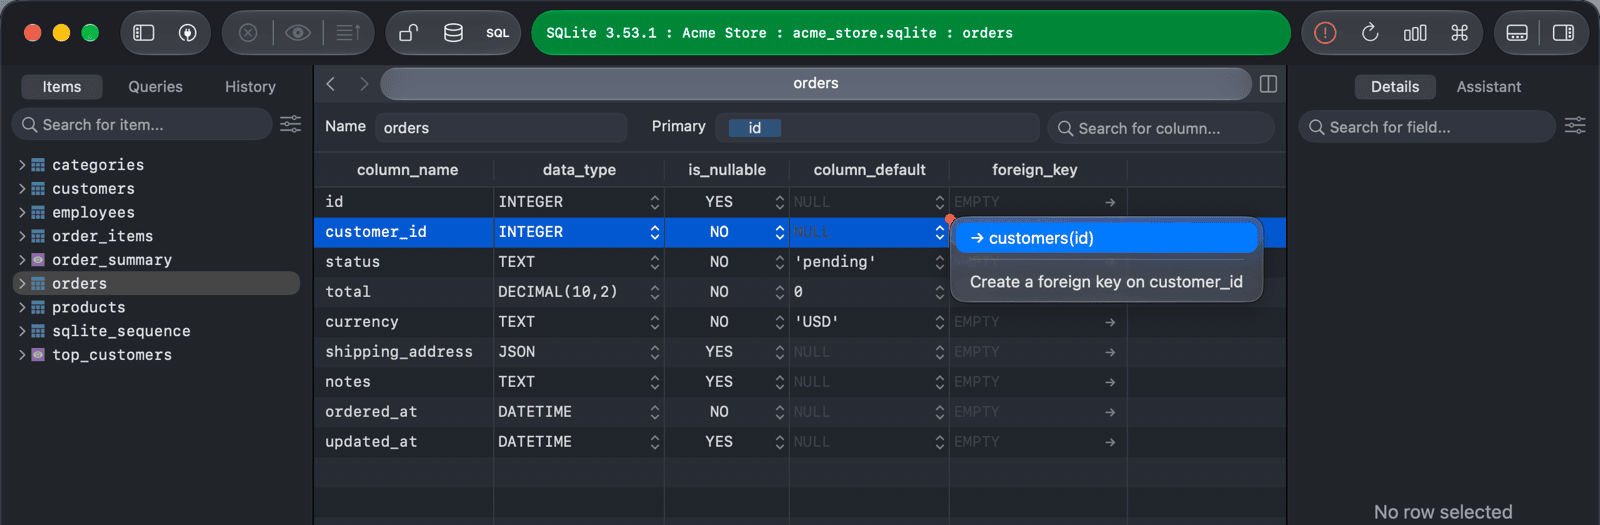Open is_nullable dropdown for total row
The image size is (1600, 525).
coord(780,292)
